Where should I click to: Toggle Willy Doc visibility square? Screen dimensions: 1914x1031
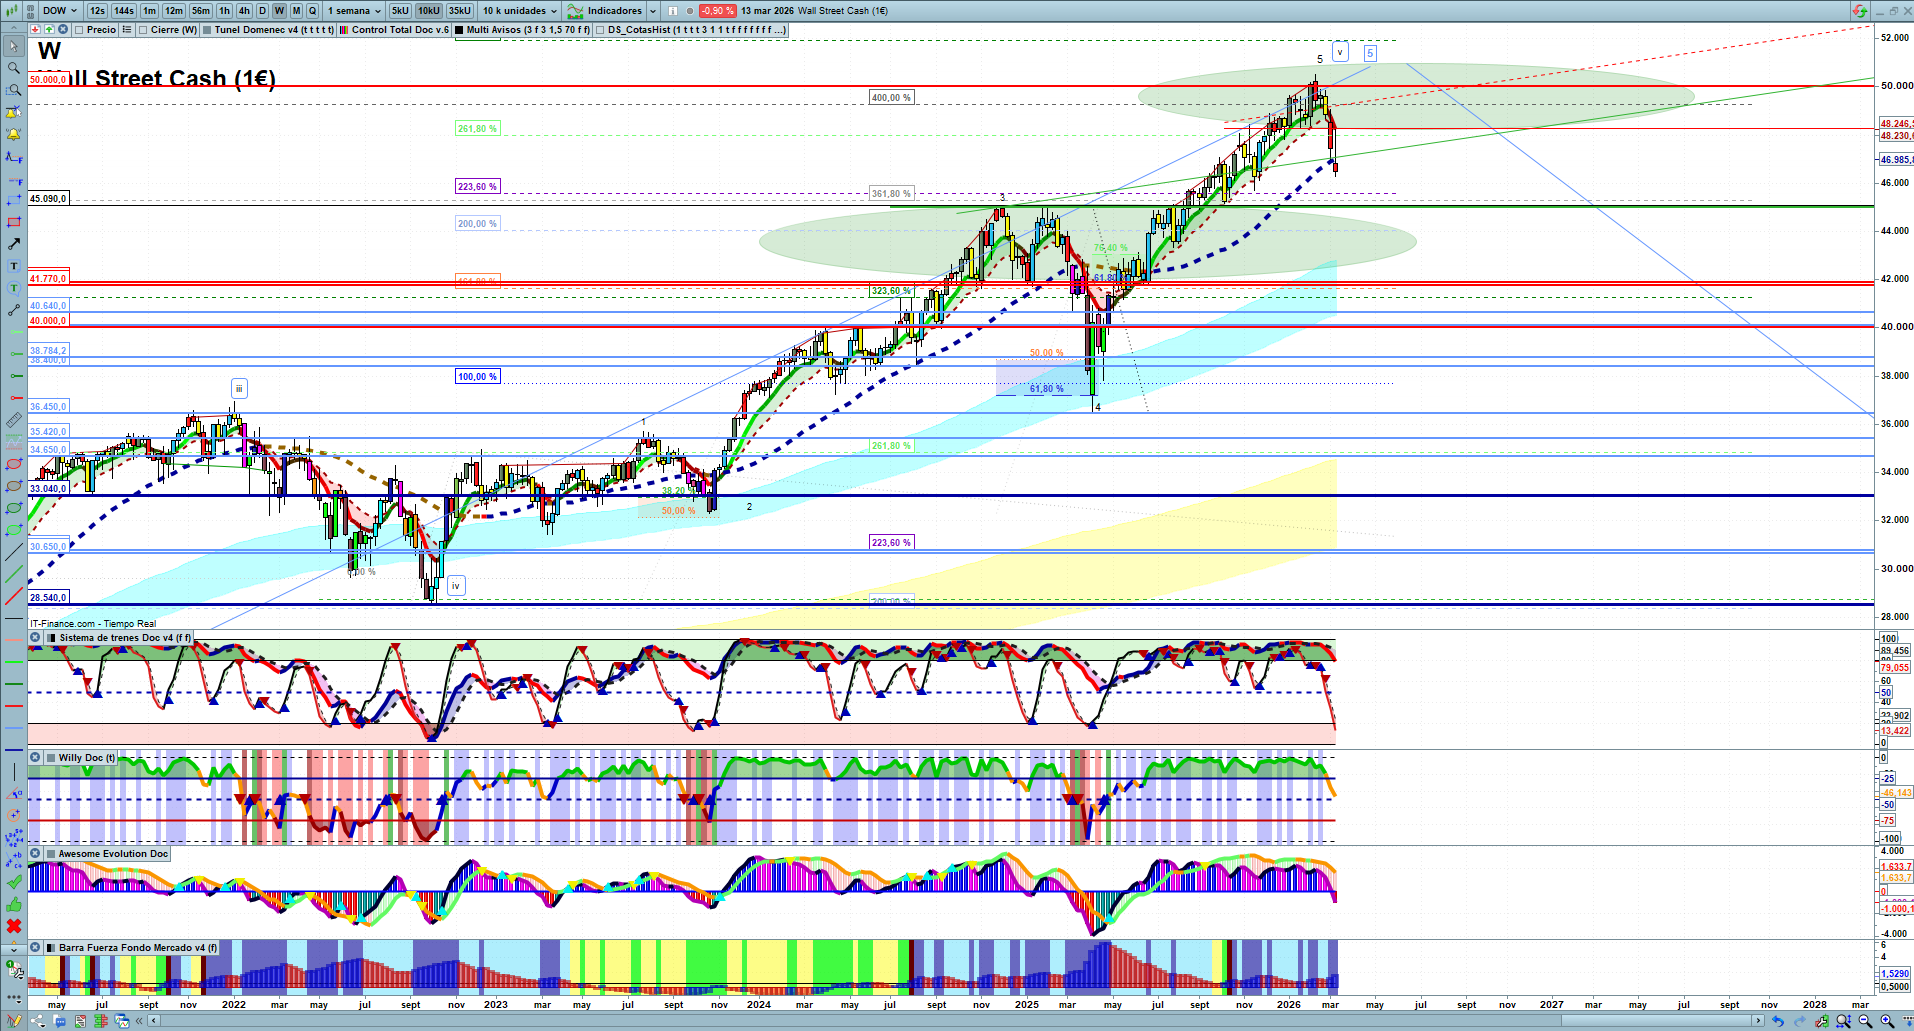click(x=52, y=758)
